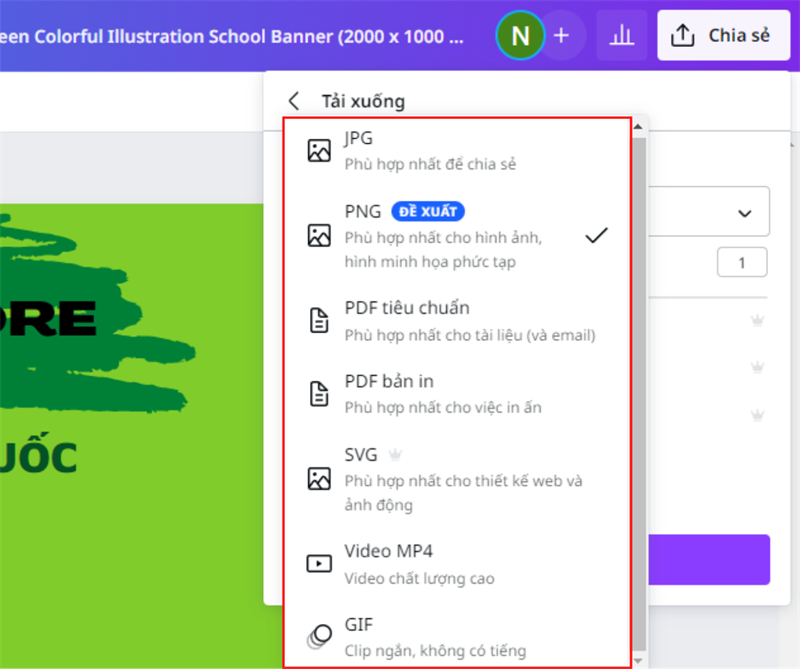Image resolution: width=800 pixels, height=669 pixels.
Task: Click the plus icon to add collaborators
Action: 561,36
